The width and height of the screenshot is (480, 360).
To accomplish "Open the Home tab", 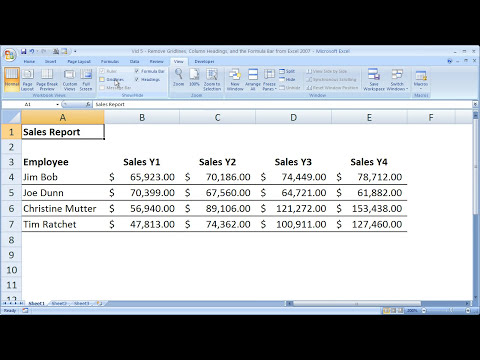I will pyautogui.click(x=29, y=62).
